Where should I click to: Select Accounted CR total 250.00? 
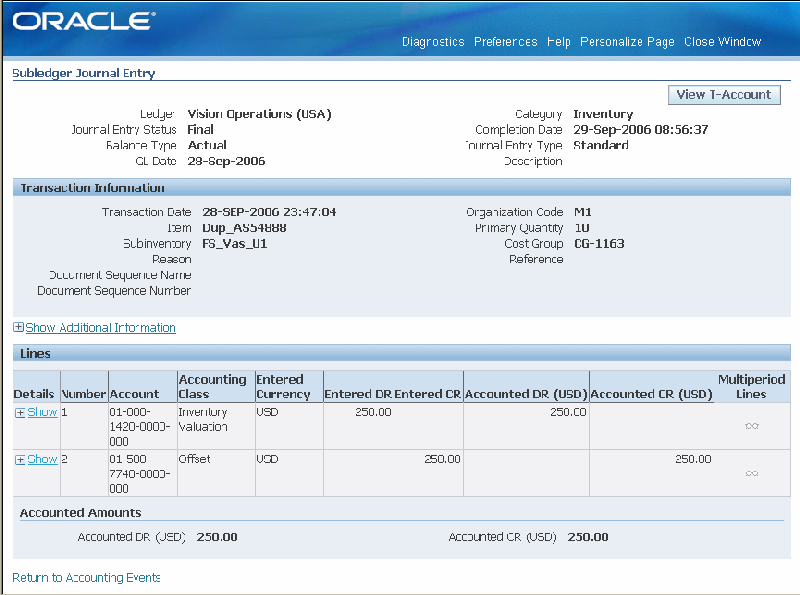pyautogui.click(x=588, y=537)
